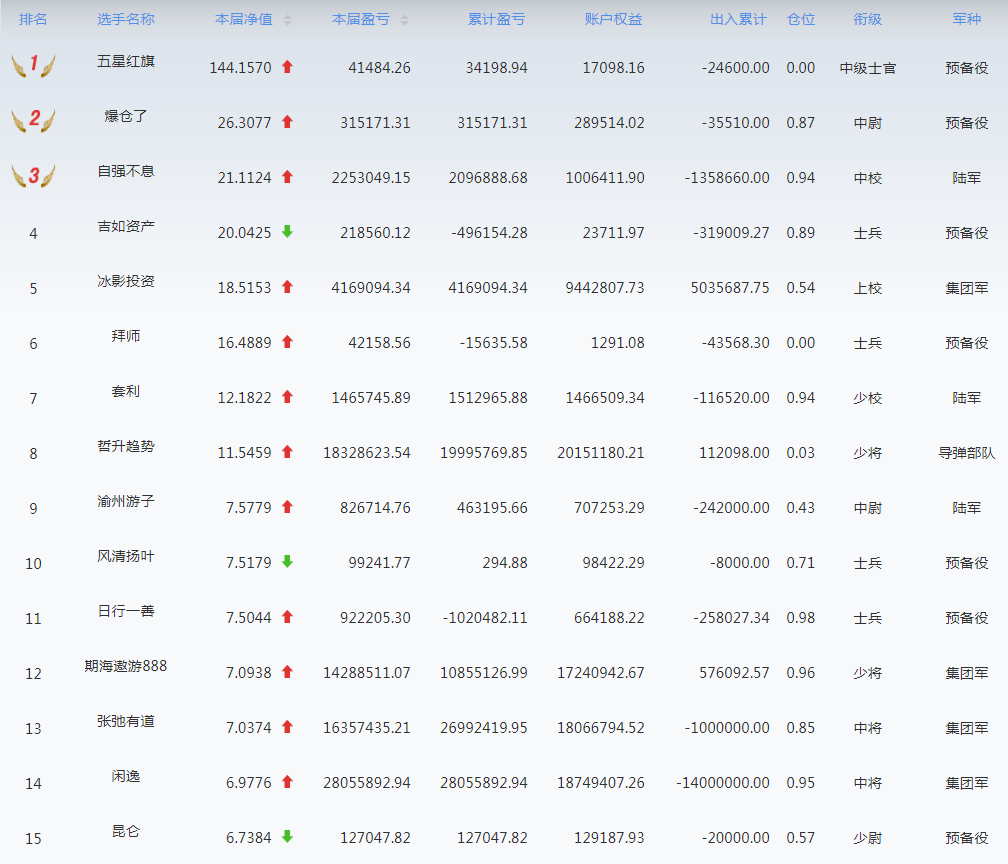
Task: Open player 拜师
Action: tap(126, 336)
